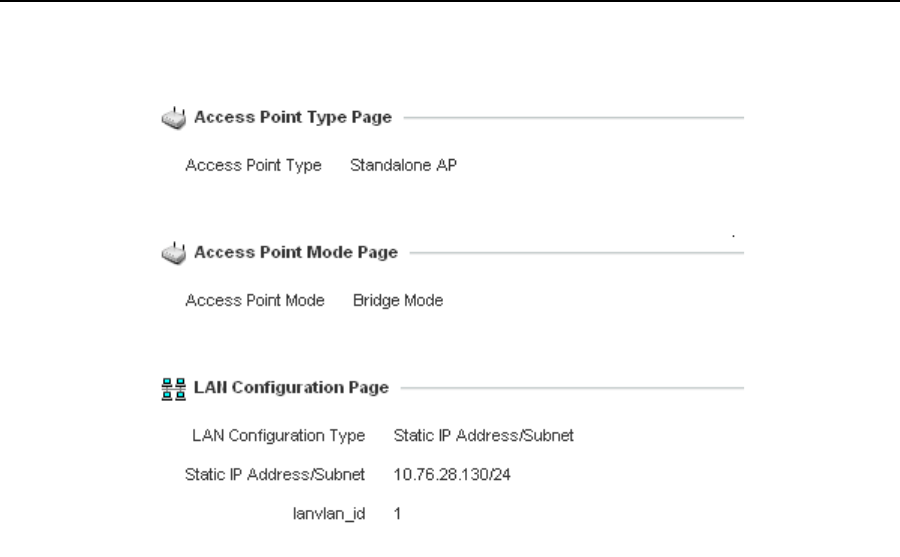Click the lanvlan_id value 1
Viewport: 900px width, 557px height.
click(x=397, y=513)
